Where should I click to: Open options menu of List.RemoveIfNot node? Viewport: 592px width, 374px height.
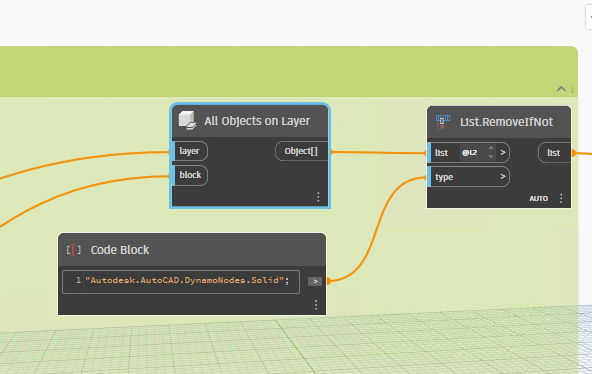(x=561, y=198)
